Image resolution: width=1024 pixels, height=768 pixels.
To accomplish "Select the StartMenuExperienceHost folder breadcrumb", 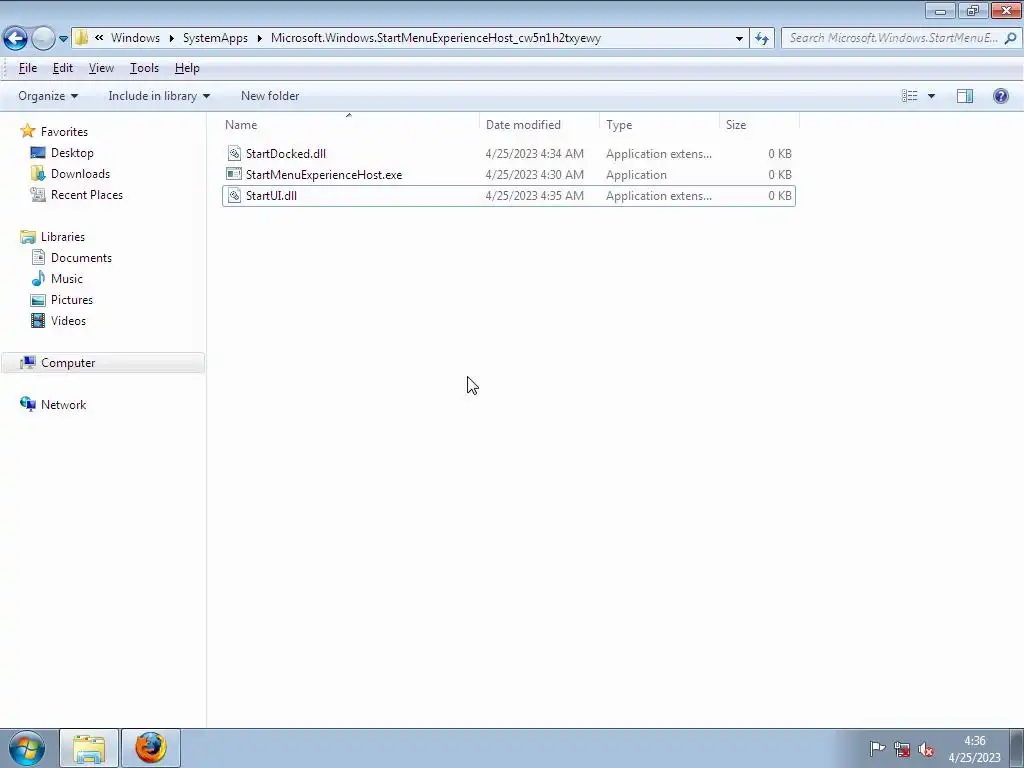I will 436,38.
